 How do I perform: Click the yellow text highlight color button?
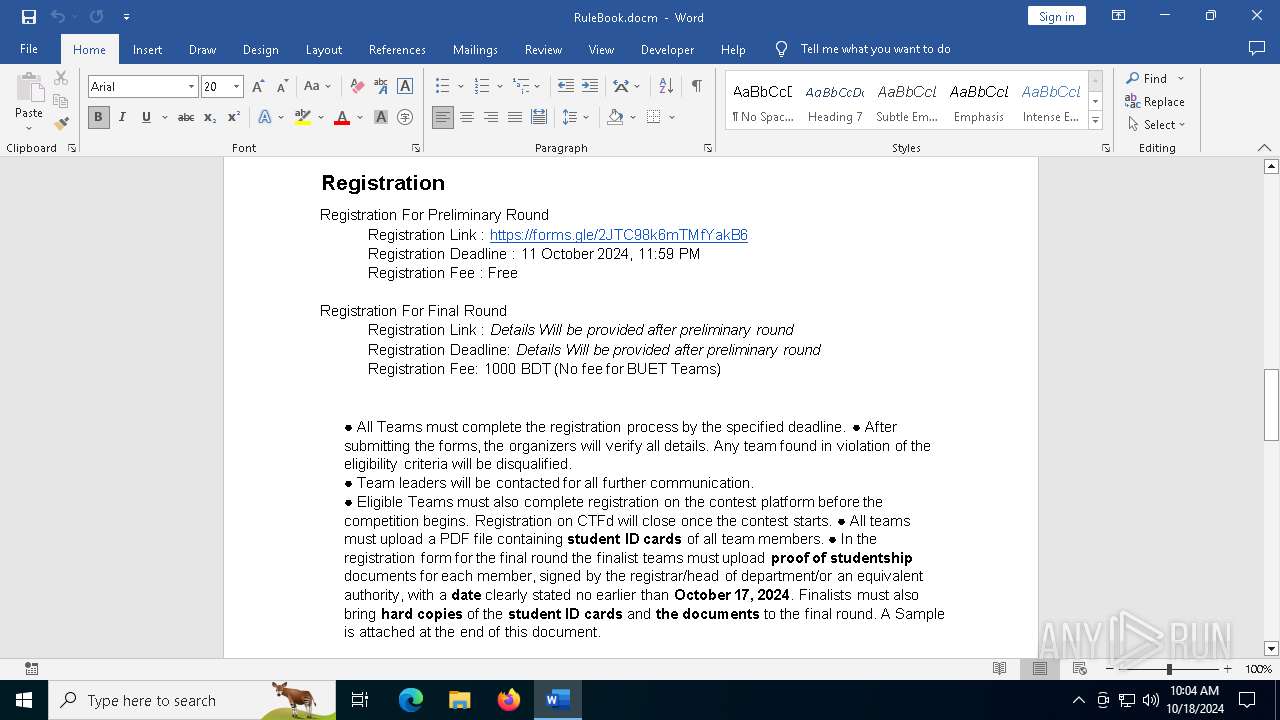(303, 117)
